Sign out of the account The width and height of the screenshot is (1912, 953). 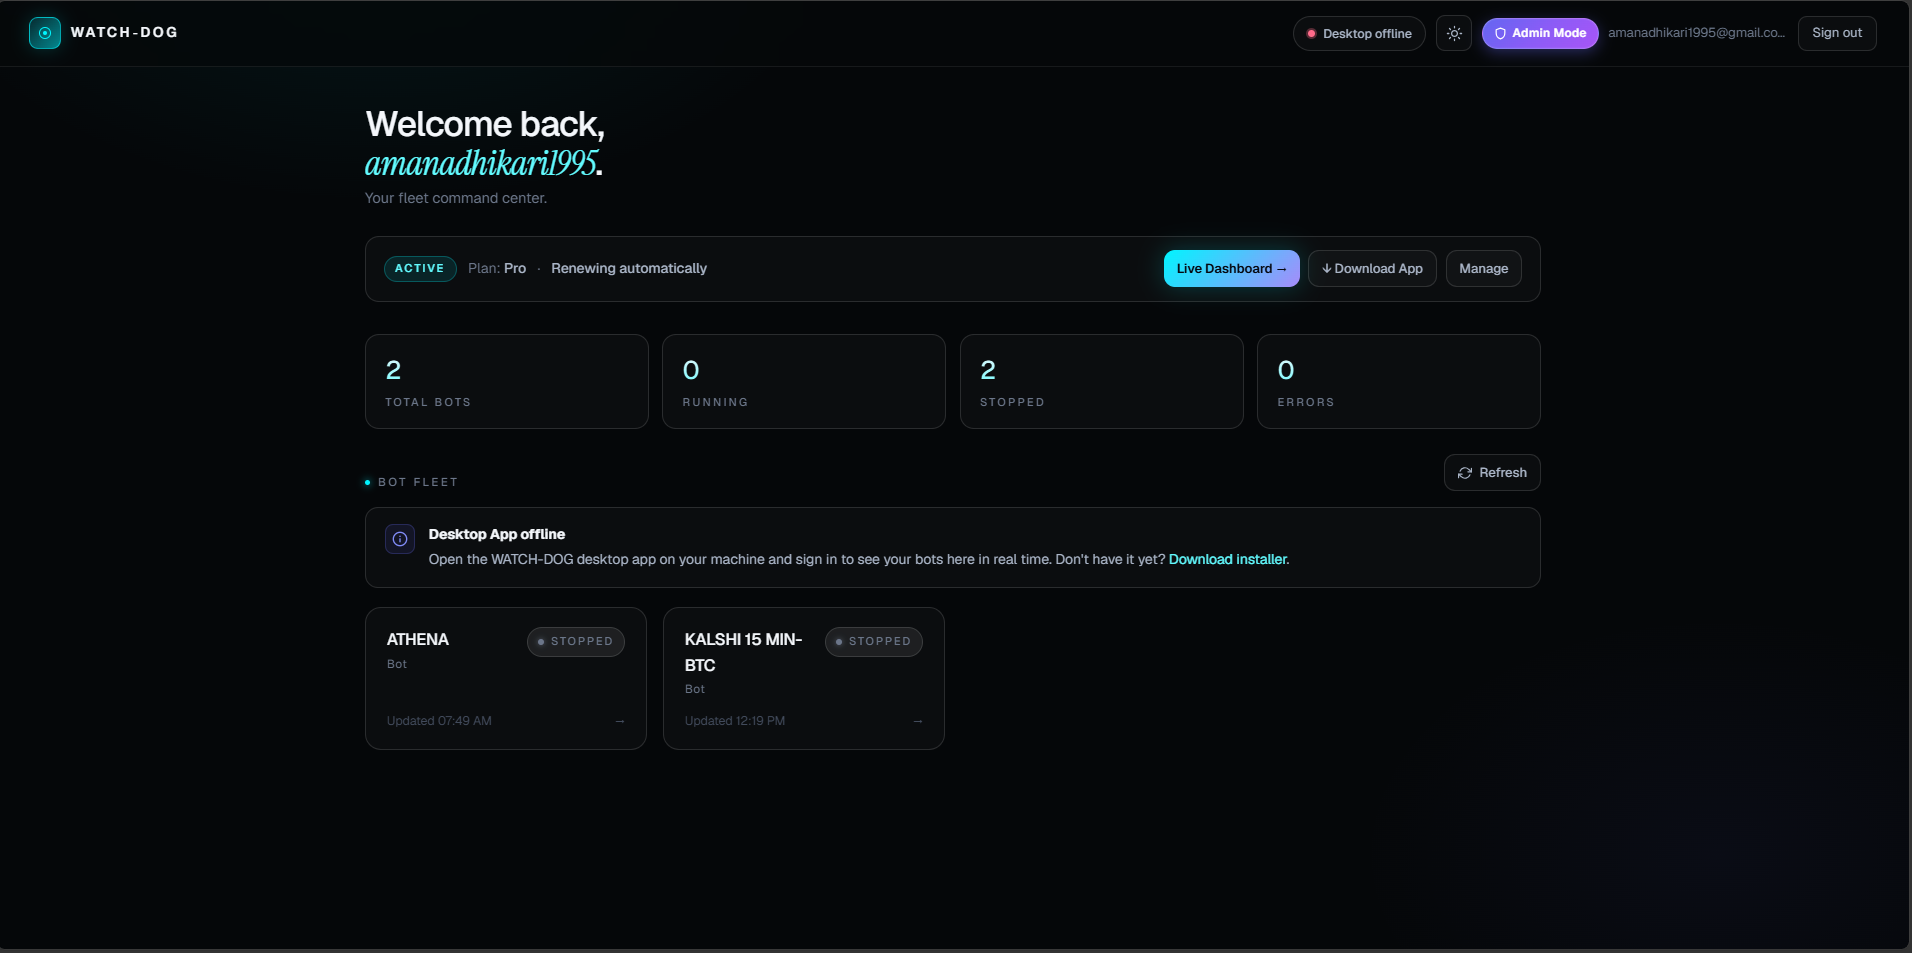(1837, 33)
